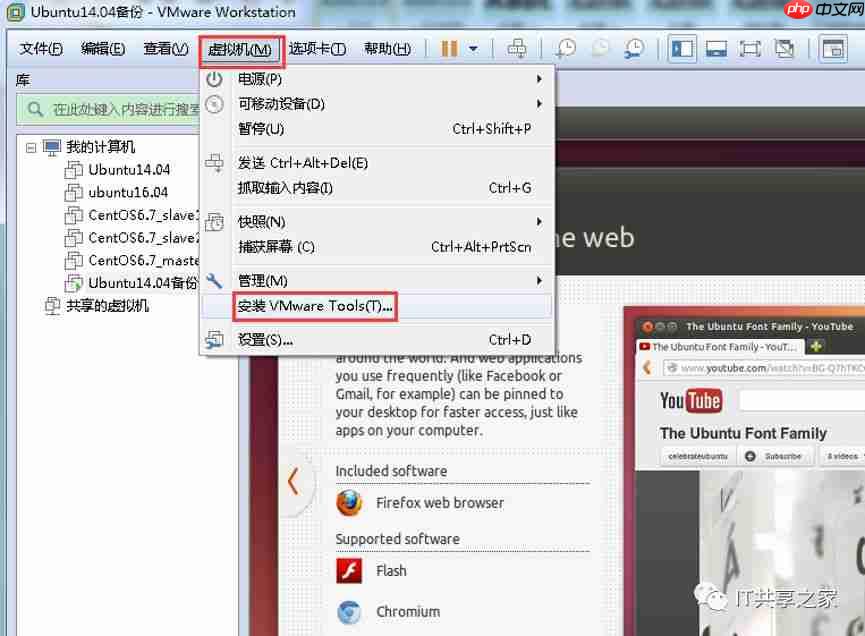Click the Show Library panel icon
This screenshot has height=636, width=865.
682,47
